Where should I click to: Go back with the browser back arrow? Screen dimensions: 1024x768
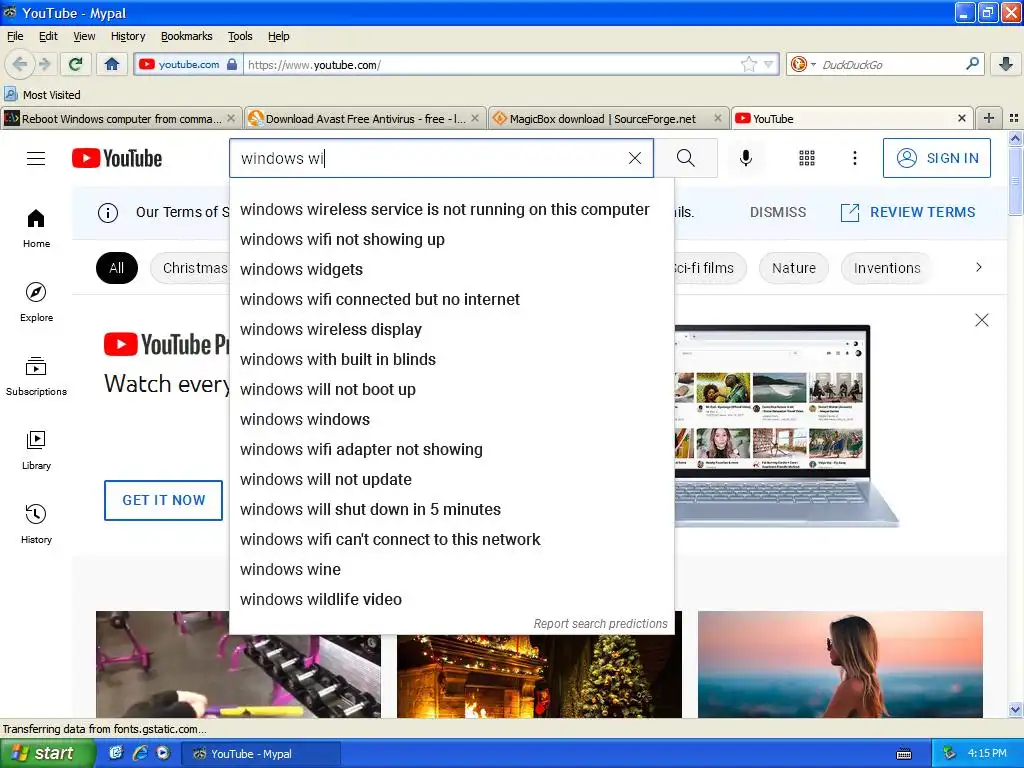19,64
